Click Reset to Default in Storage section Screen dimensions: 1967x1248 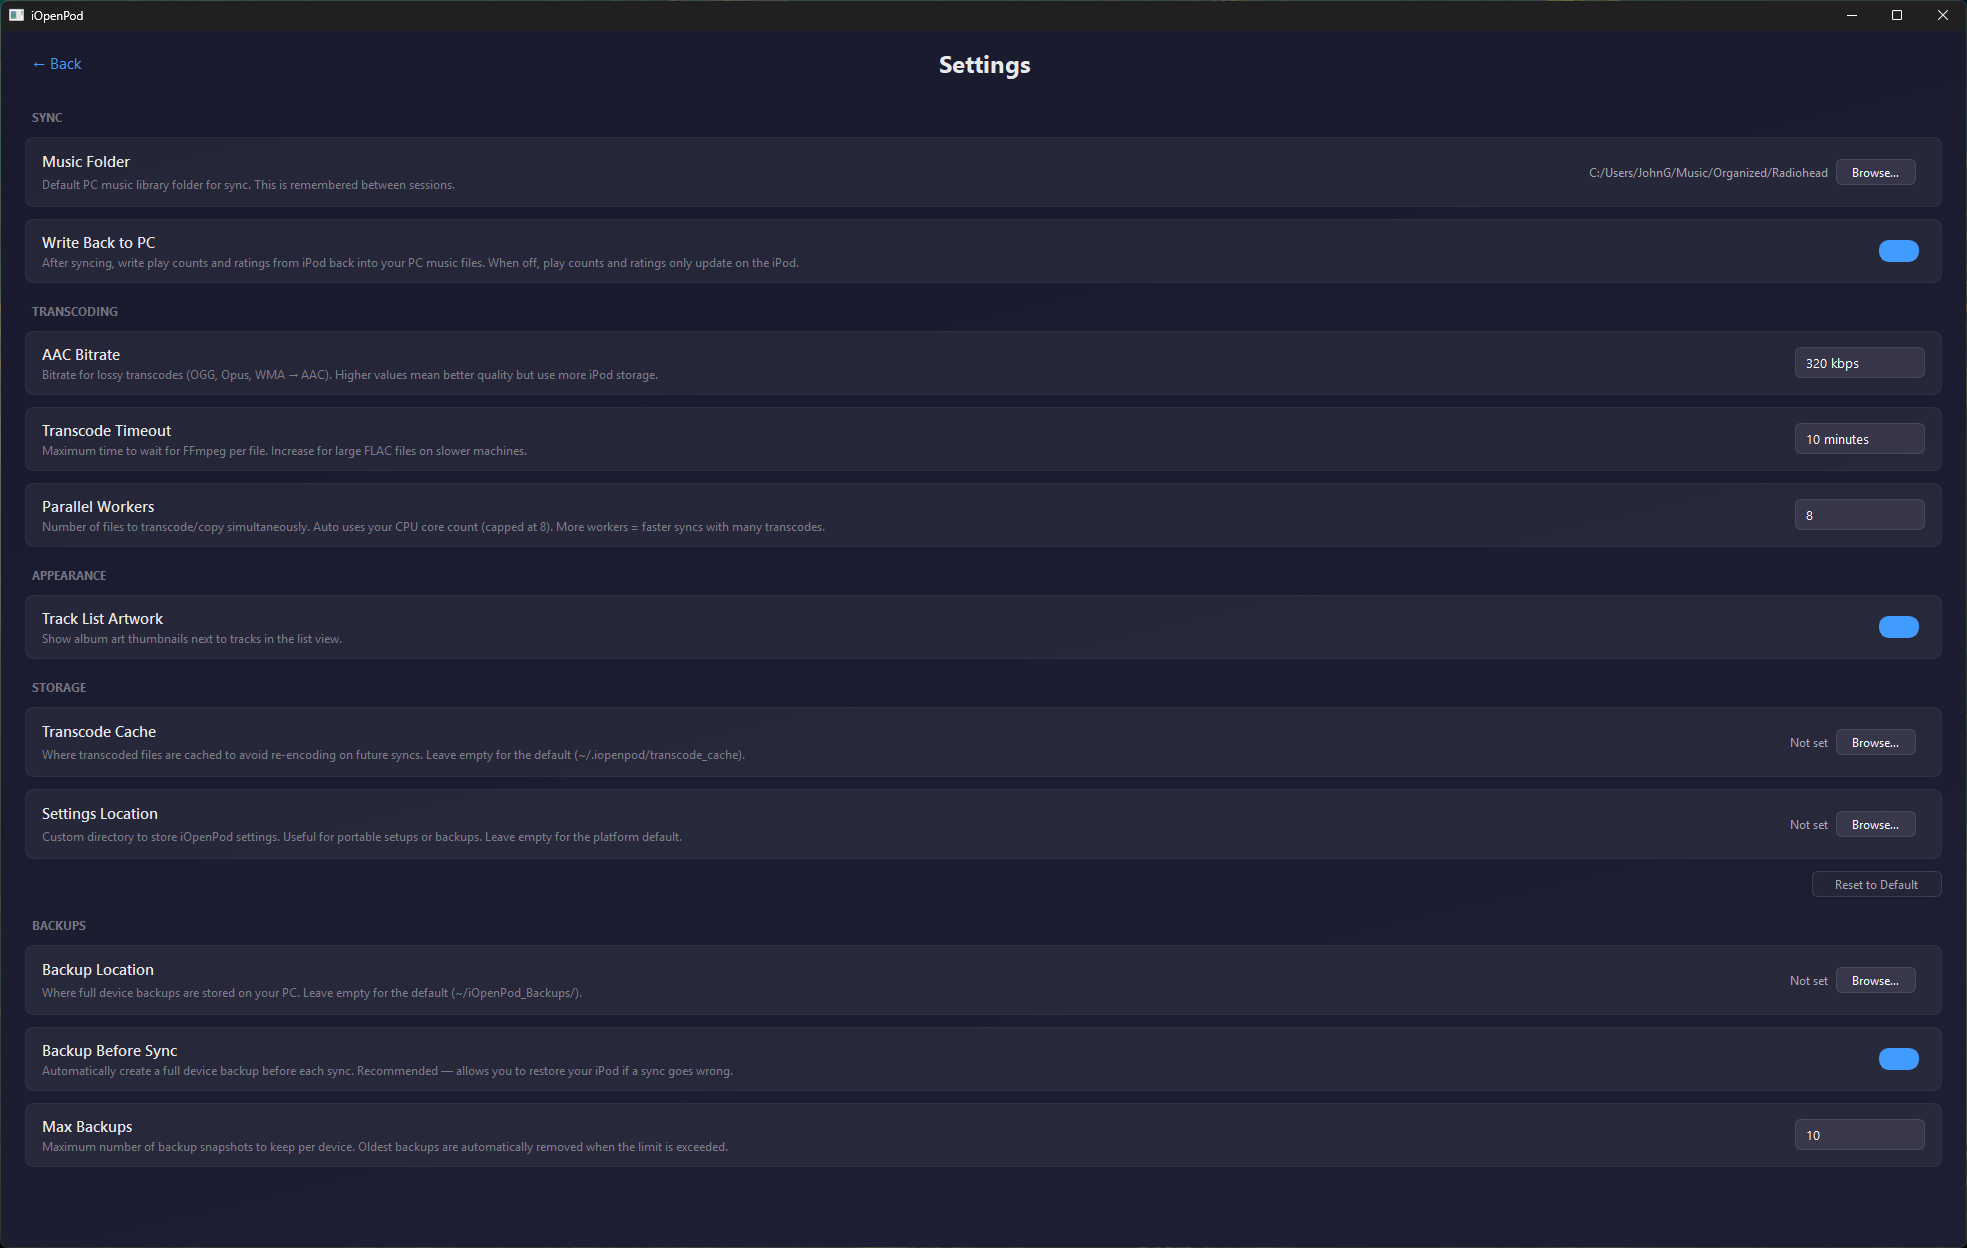click(1876, 884)
